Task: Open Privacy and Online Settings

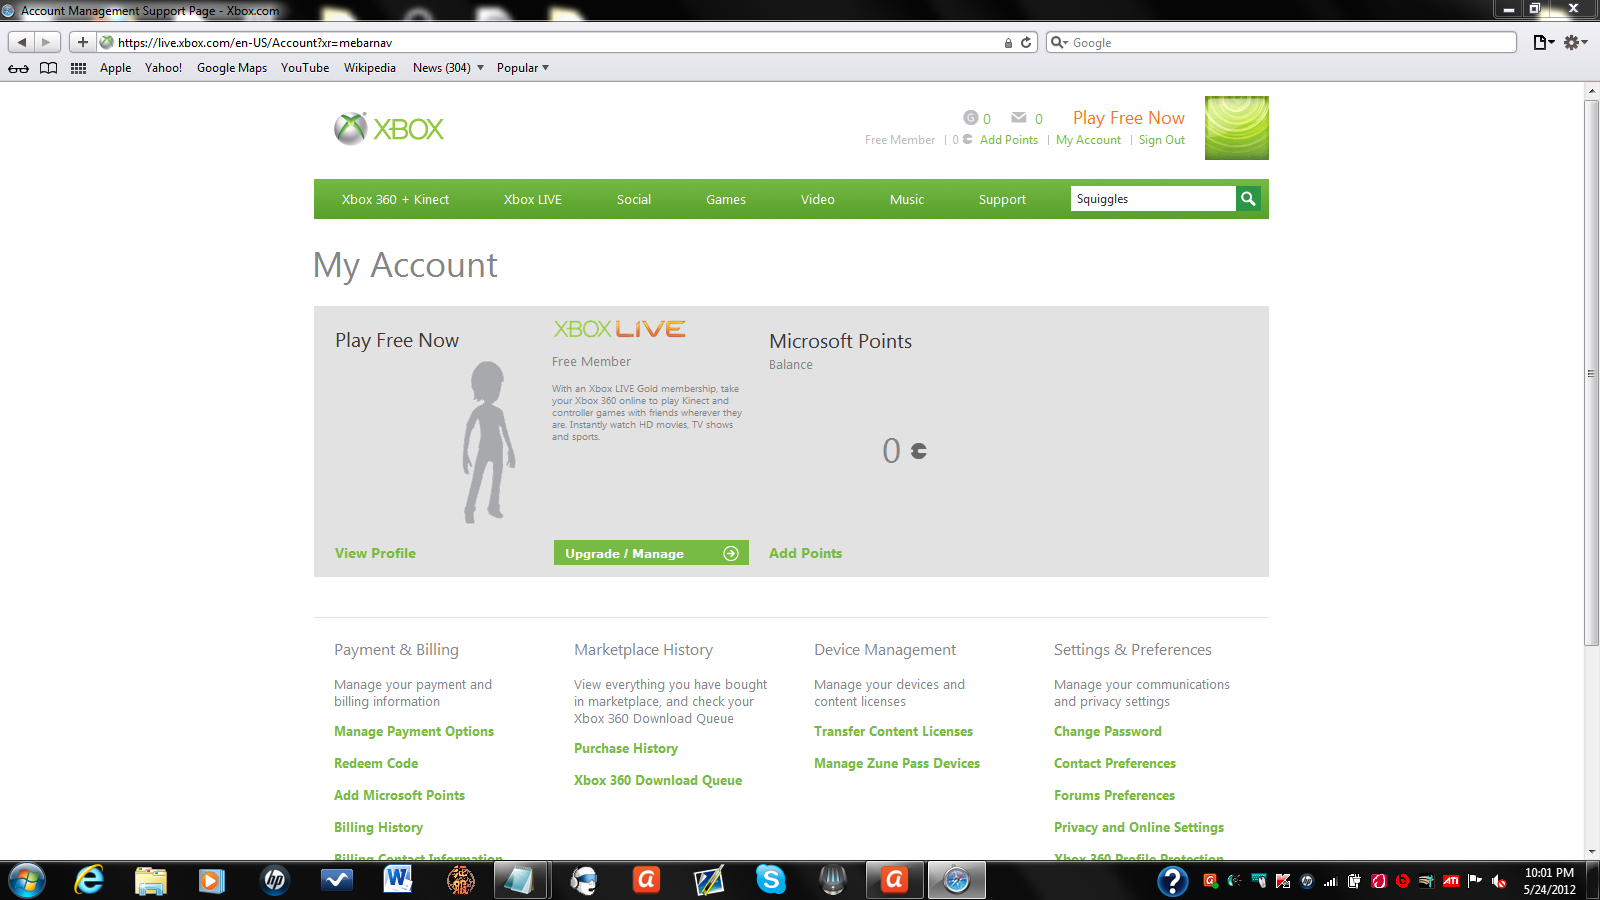Action: (x=1139, y=827)
